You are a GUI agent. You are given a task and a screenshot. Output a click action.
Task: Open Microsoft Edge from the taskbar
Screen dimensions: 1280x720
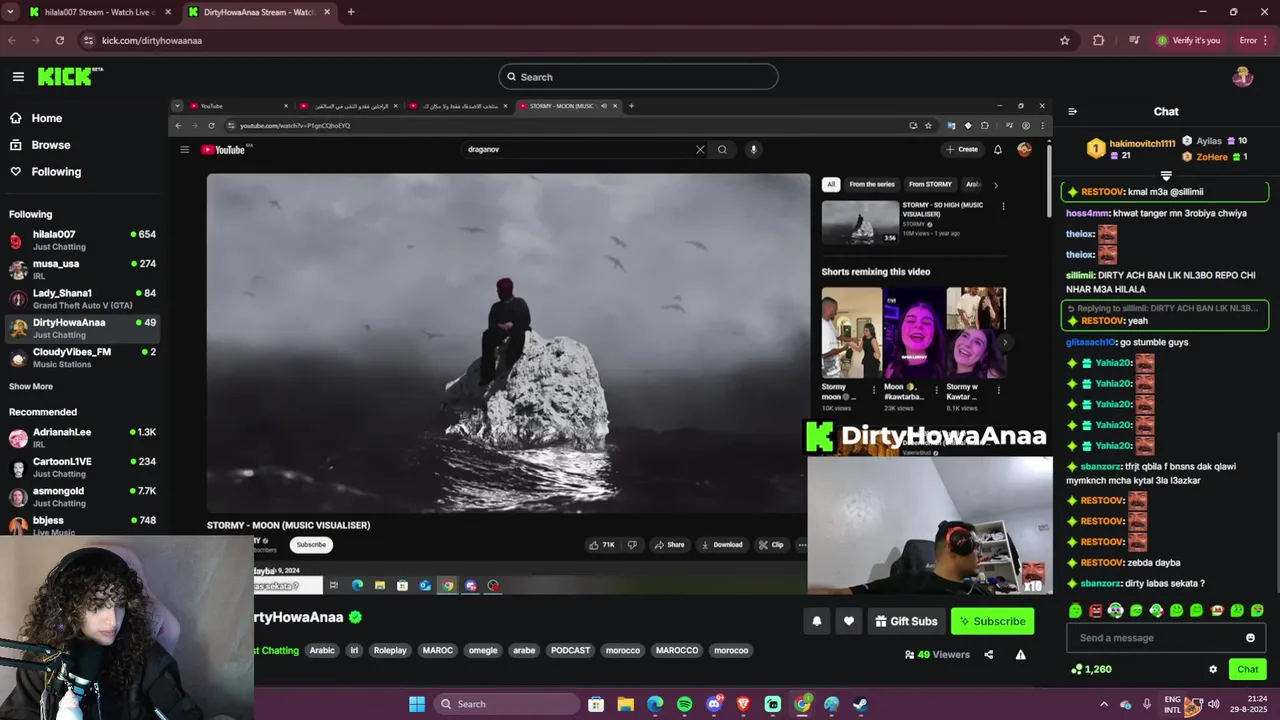click(655, 704)
